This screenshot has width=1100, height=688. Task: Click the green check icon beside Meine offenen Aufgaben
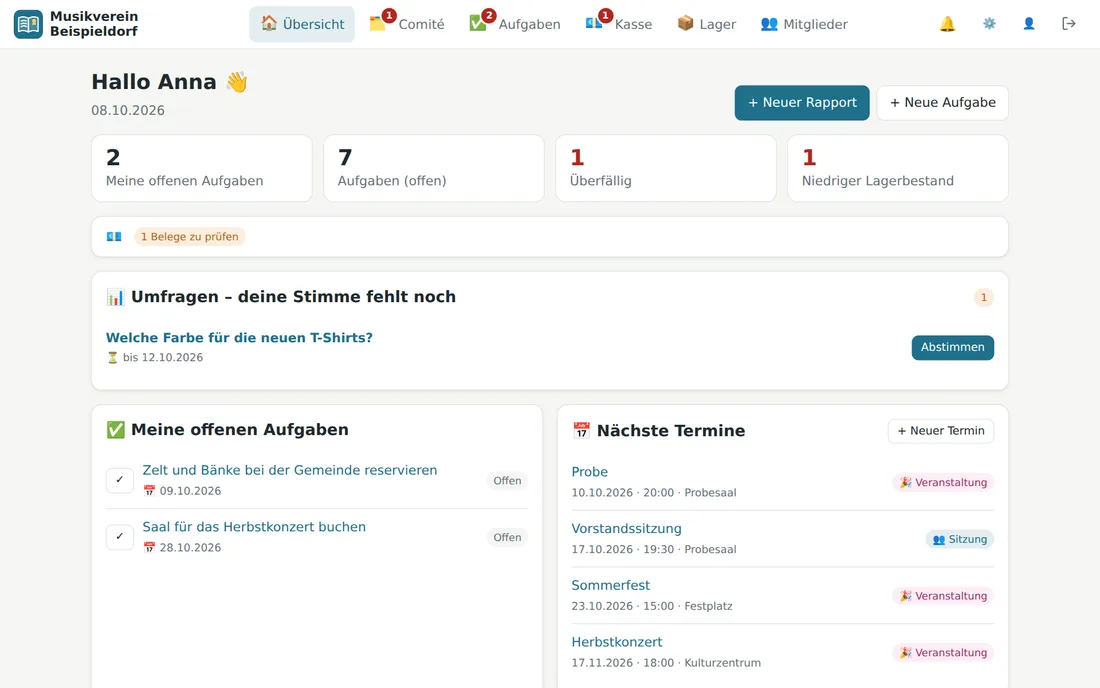[115, 430]
